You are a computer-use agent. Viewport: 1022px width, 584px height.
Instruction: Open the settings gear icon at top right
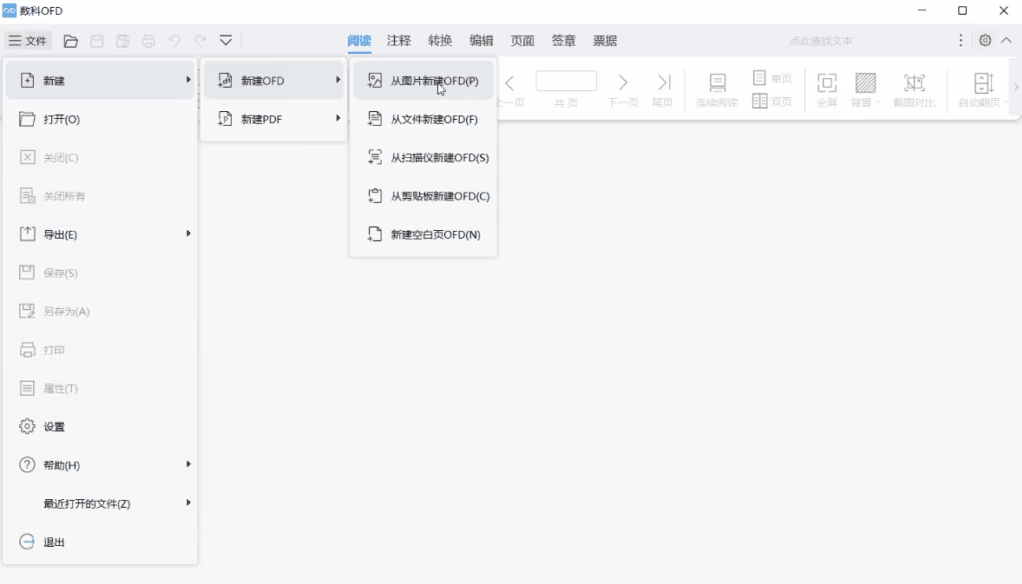pyautogui.click(x=985, y=41)
